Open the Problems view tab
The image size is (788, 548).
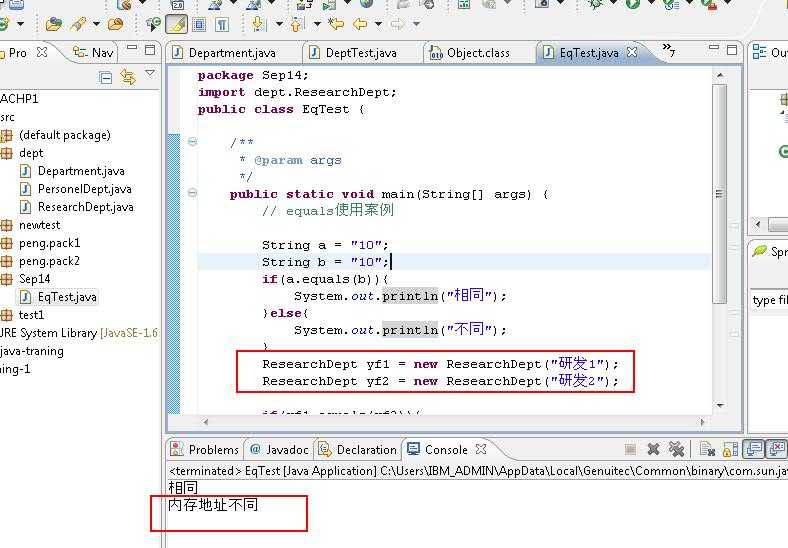(x=205, y=449)
